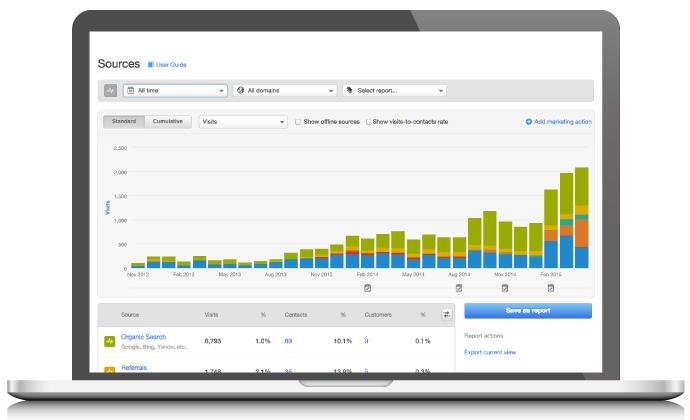This screenshot has width=690, height=420.
Task: Switch to the Standard chart tab
Action: 124,122
